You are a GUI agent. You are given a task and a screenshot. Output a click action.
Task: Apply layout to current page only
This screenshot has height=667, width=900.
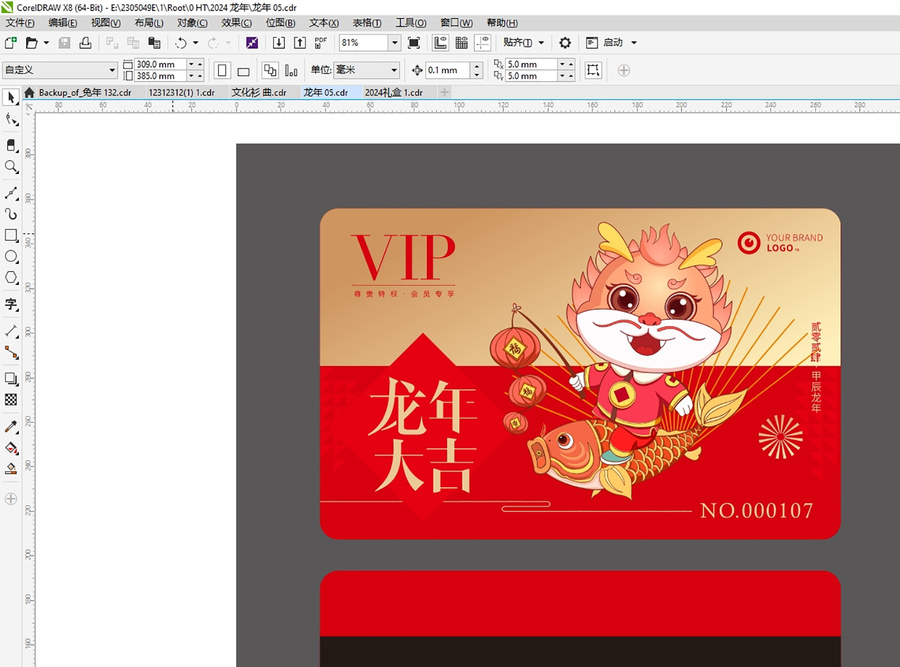click(x=291, y=71)
